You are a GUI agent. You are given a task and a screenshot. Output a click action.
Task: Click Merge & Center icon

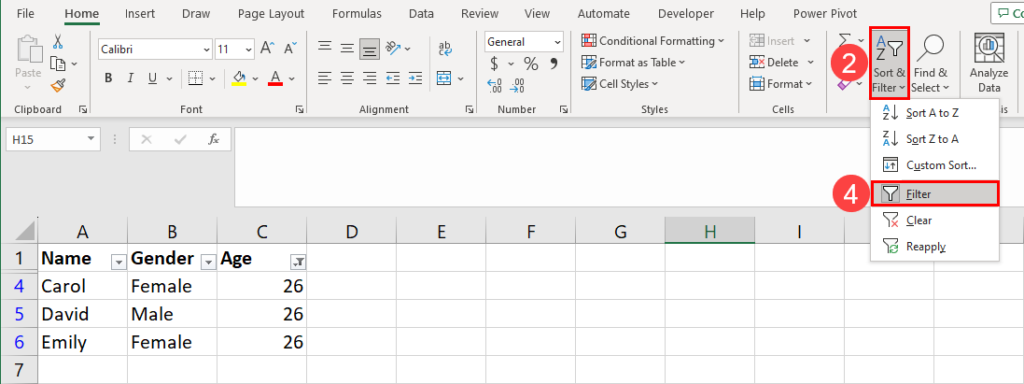pos(445,78)
